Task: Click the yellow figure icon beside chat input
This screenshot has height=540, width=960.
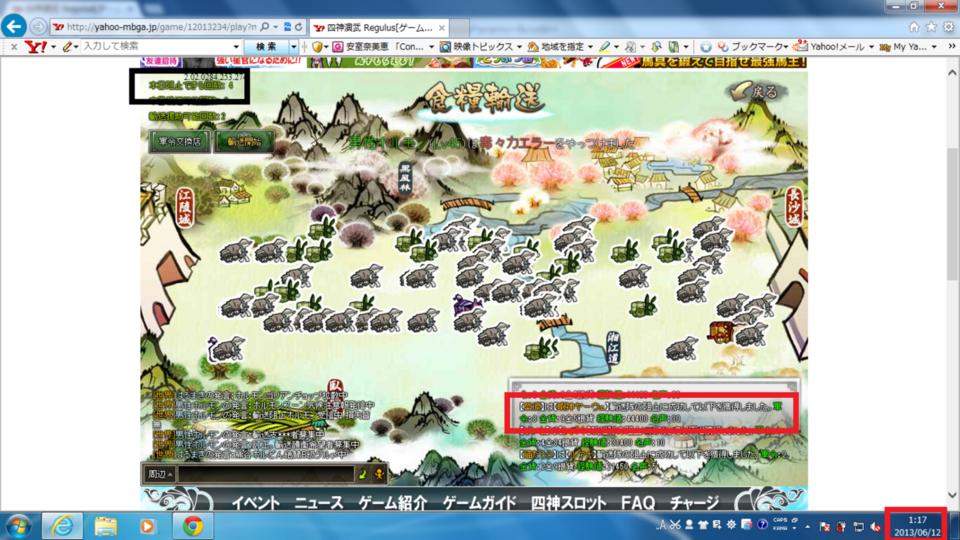Action: pos(379,474)
